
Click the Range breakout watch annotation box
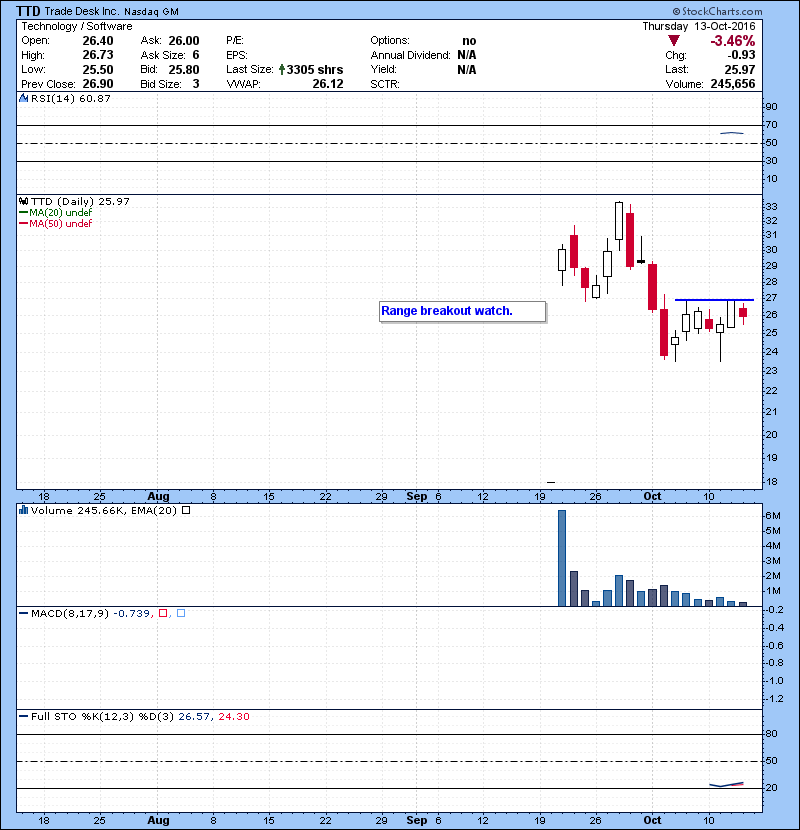tap(462, 311)
